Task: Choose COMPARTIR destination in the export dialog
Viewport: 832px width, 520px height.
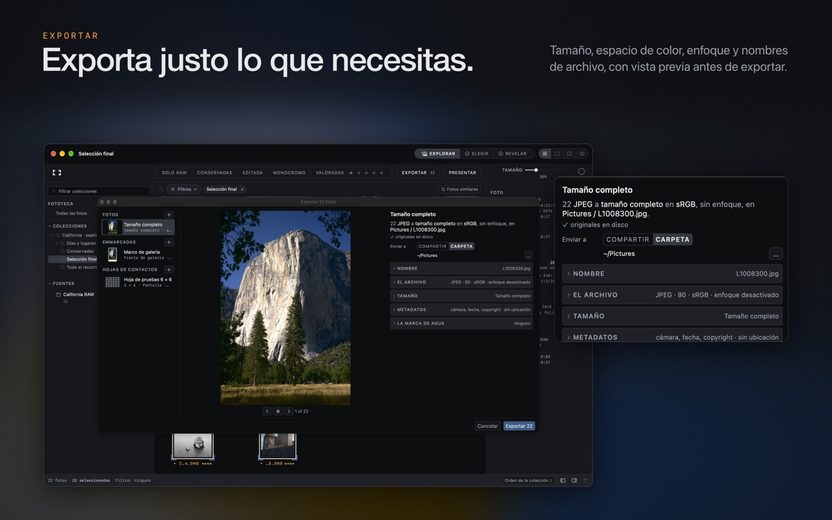Action: [432, 246]
